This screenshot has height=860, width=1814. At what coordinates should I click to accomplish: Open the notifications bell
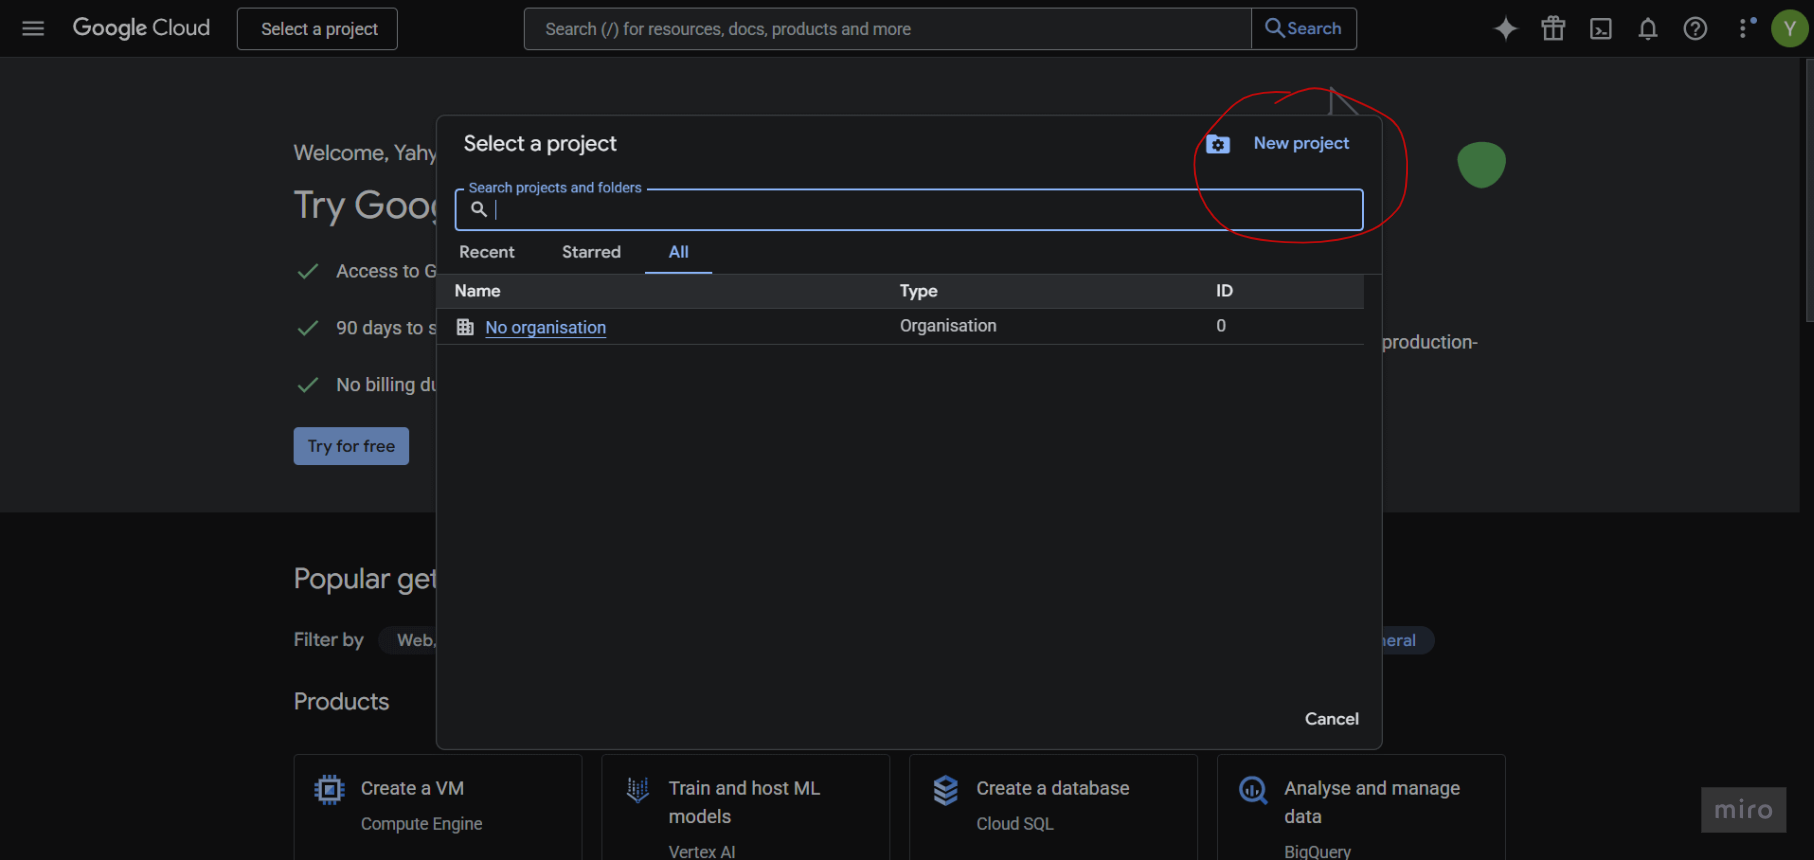tap(1648, 29)
